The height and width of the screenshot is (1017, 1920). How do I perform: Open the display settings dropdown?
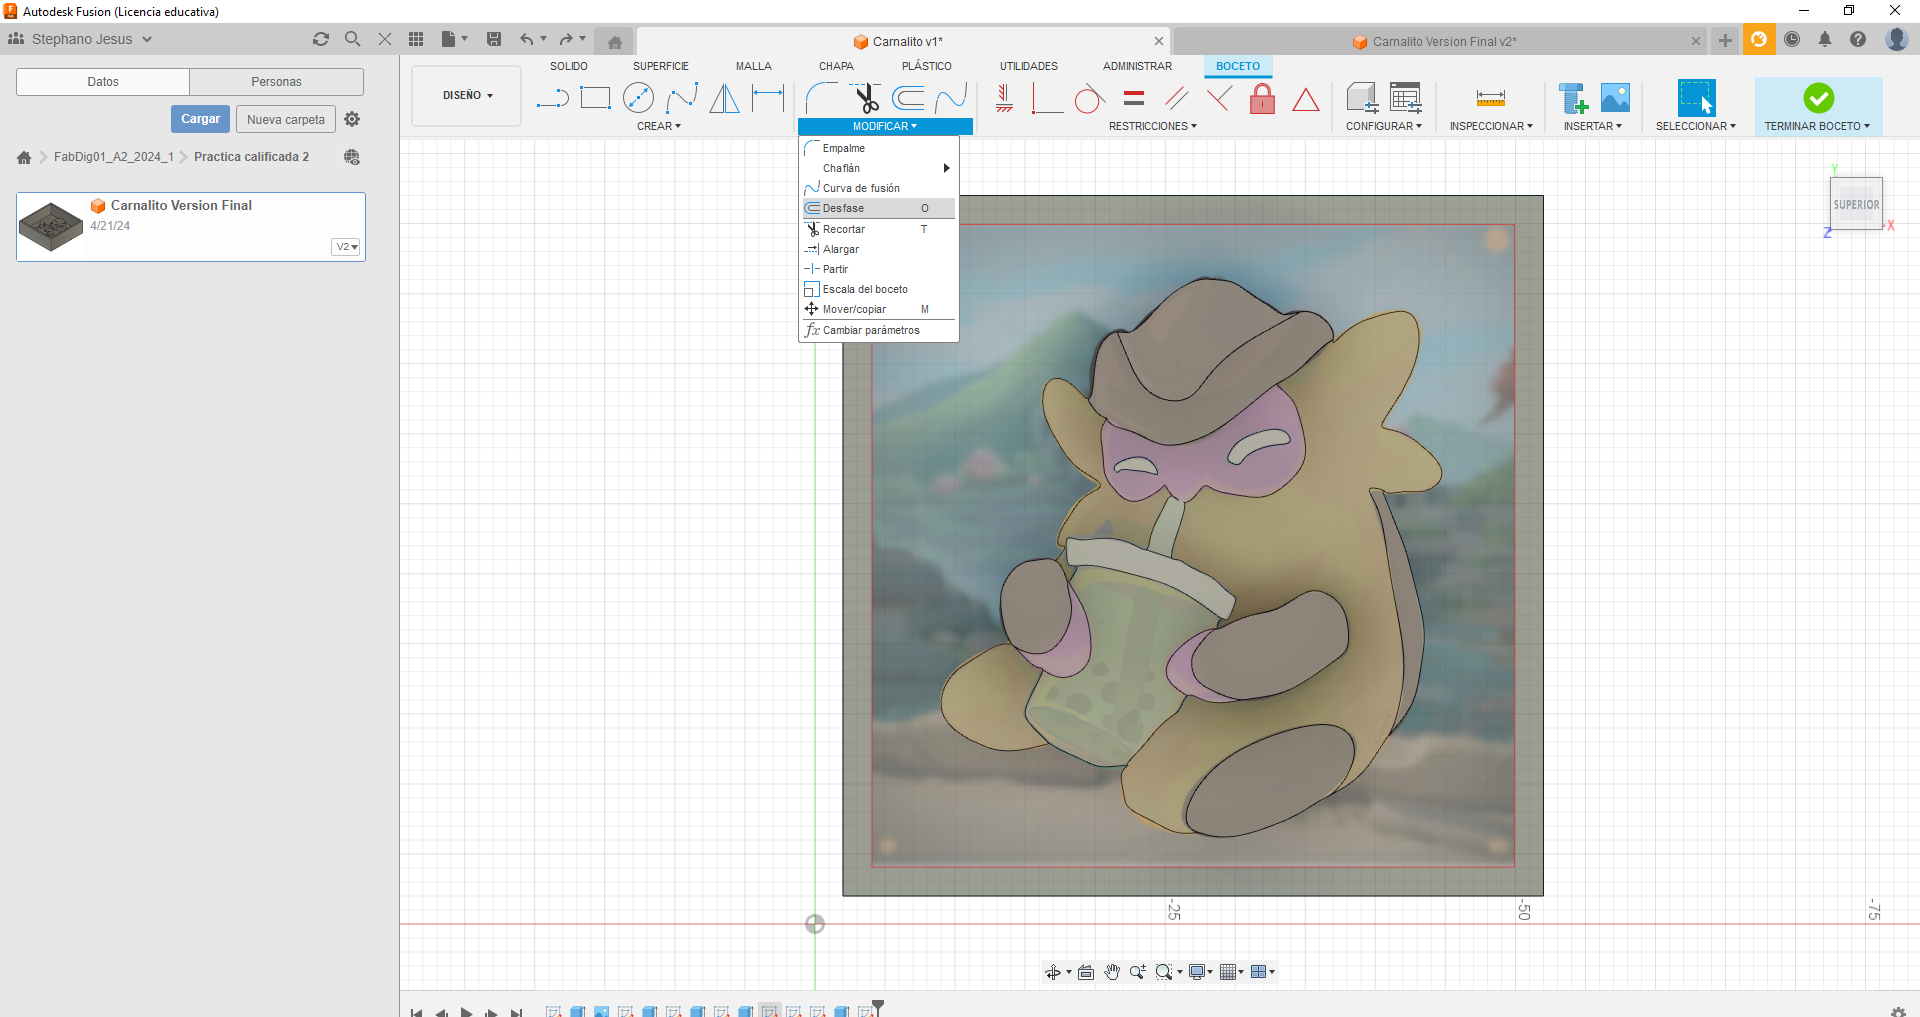(x=1201, y=972)
